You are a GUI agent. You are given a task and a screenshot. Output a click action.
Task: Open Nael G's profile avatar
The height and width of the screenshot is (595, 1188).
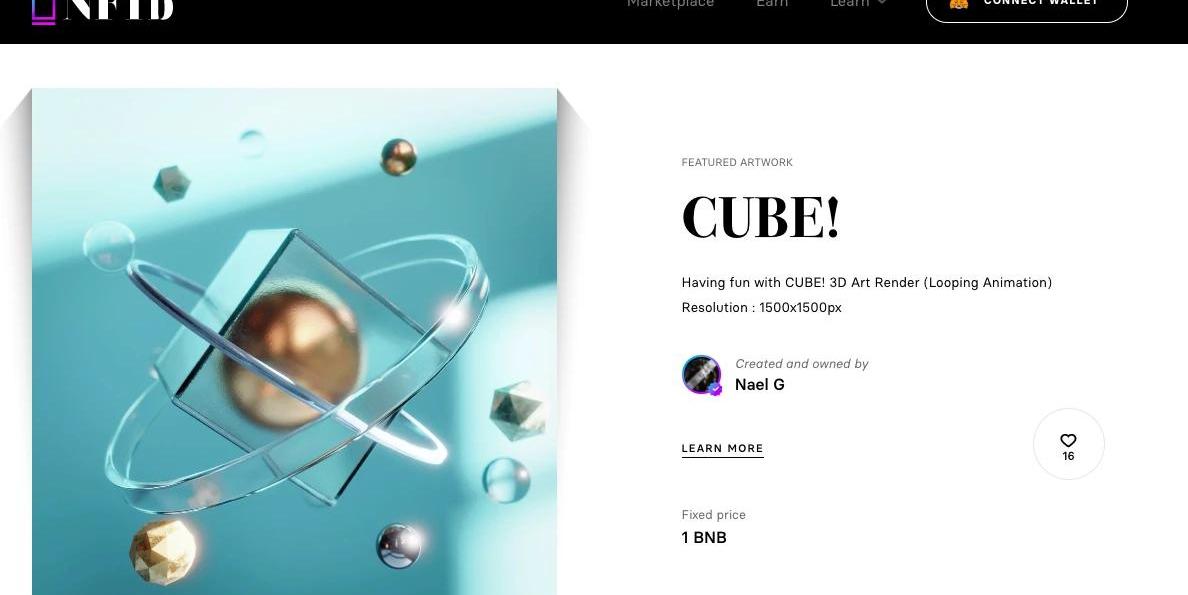tap(702, 374)
